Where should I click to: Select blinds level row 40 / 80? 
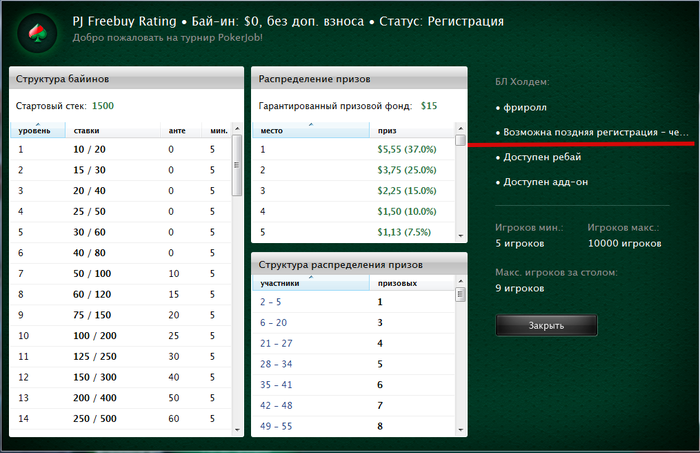pos(121,253)
